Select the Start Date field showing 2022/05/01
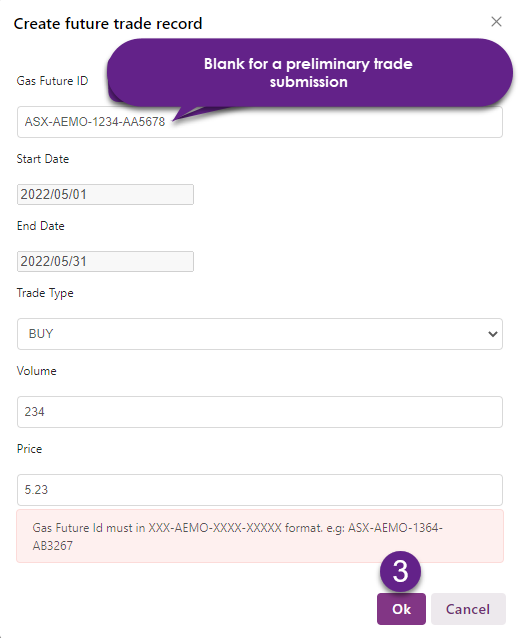Image resolution: width=524 pixels, height=638 pixels. click(105, 194)
